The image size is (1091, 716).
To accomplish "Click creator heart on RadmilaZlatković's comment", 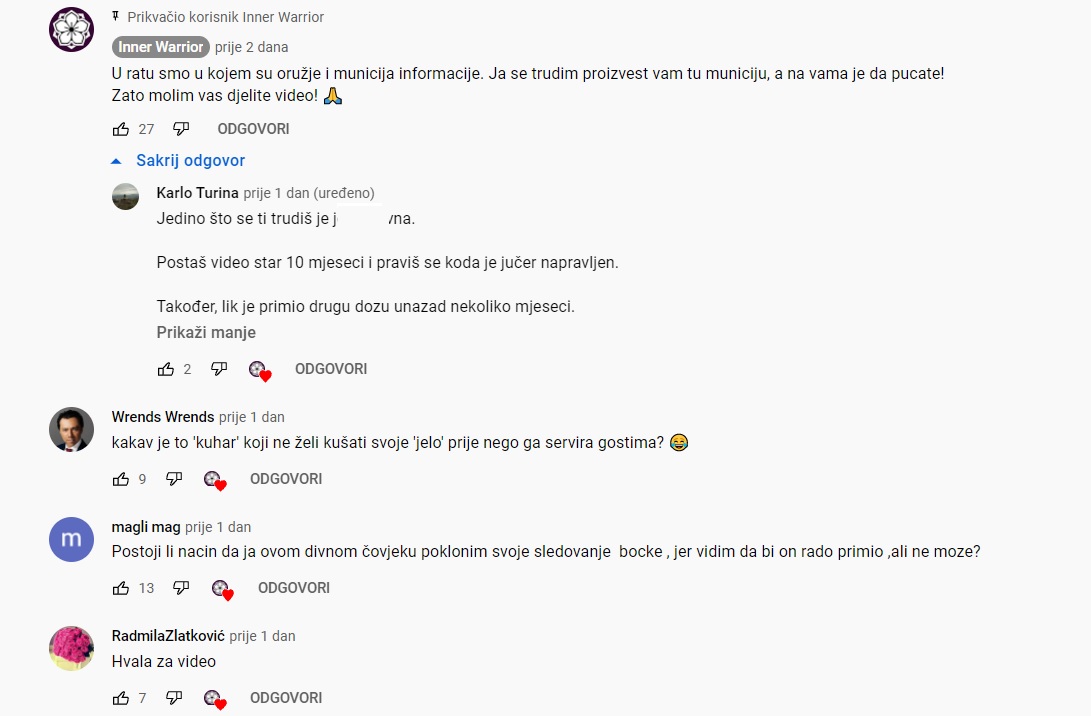I will (215, 699).
